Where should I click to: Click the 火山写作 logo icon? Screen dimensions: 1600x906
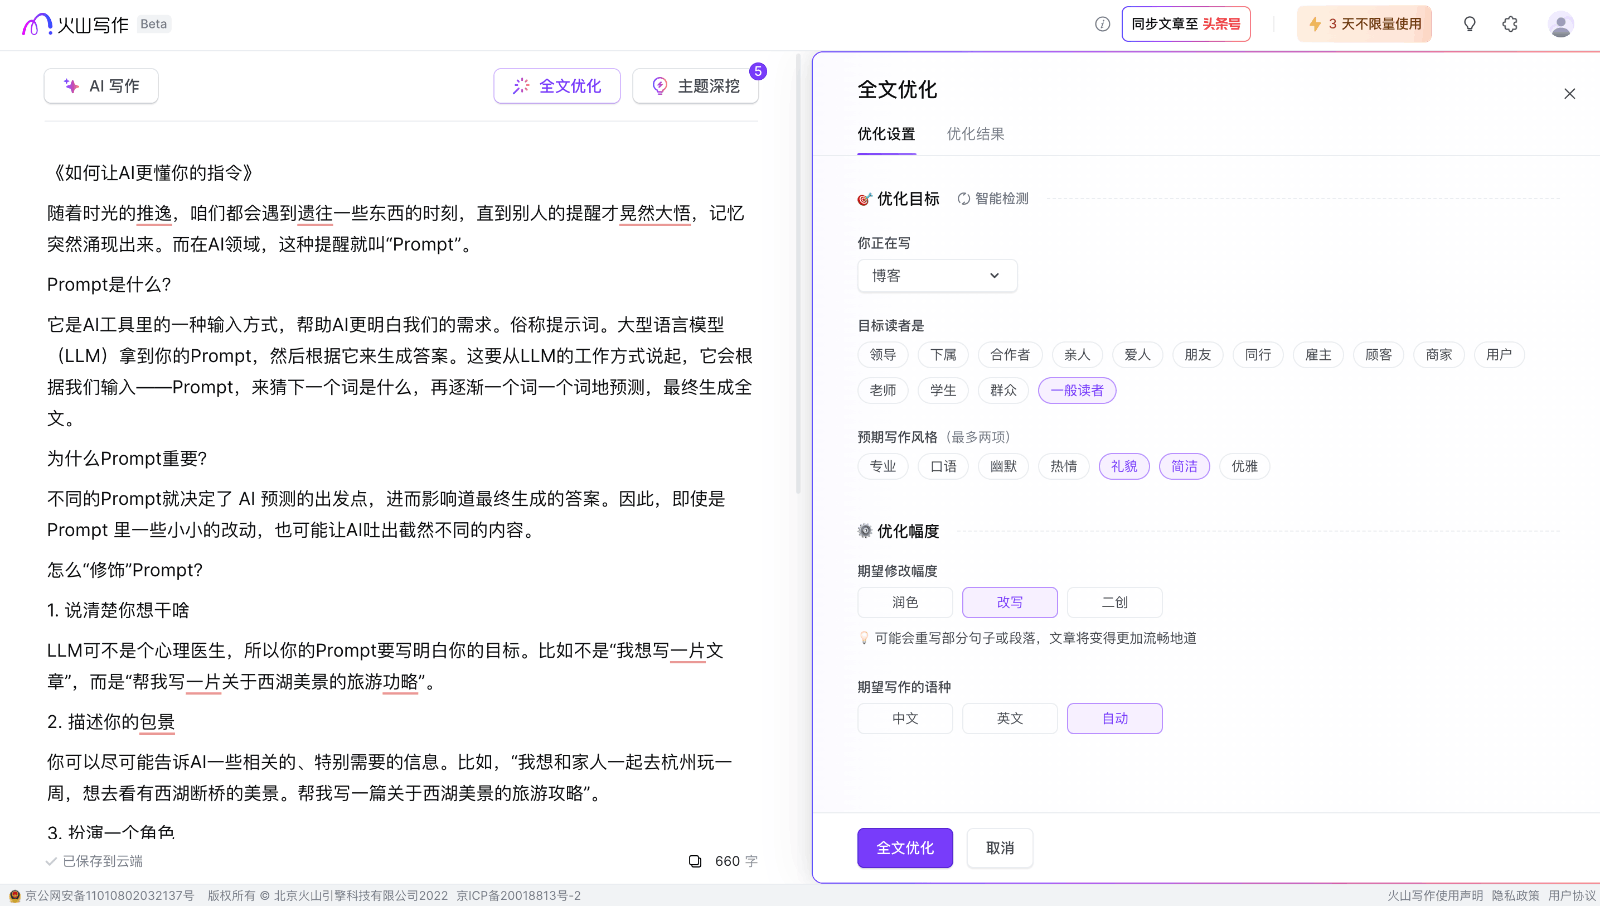37,24
